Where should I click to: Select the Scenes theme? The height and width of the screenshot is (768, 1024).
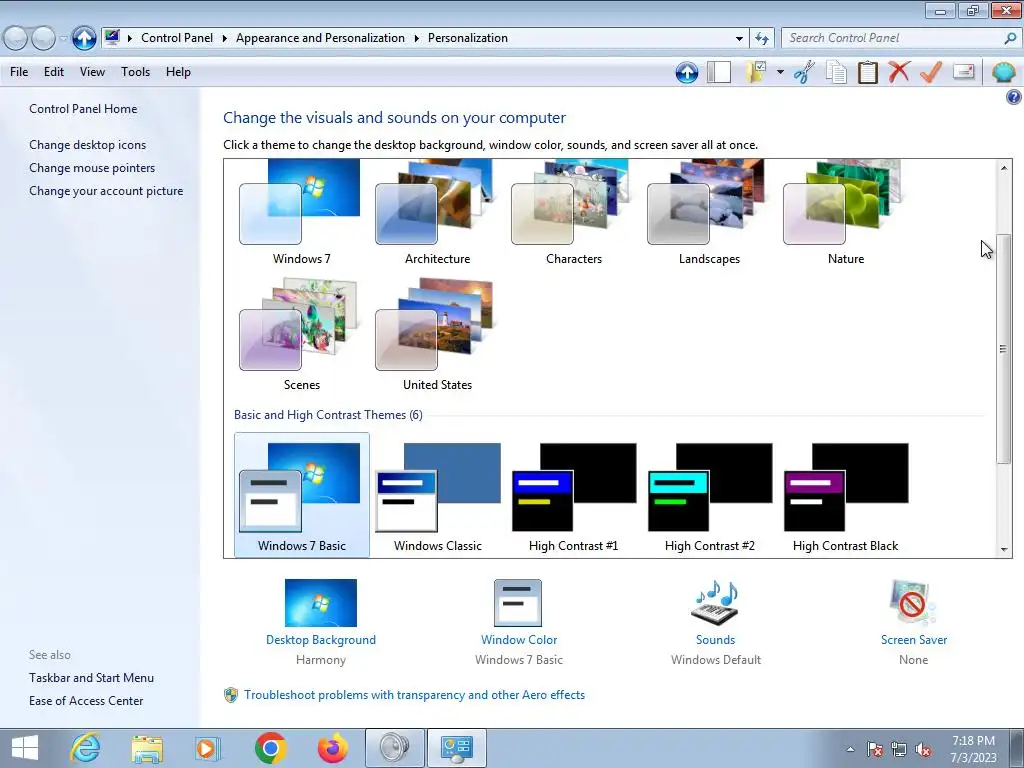point(301,334)
